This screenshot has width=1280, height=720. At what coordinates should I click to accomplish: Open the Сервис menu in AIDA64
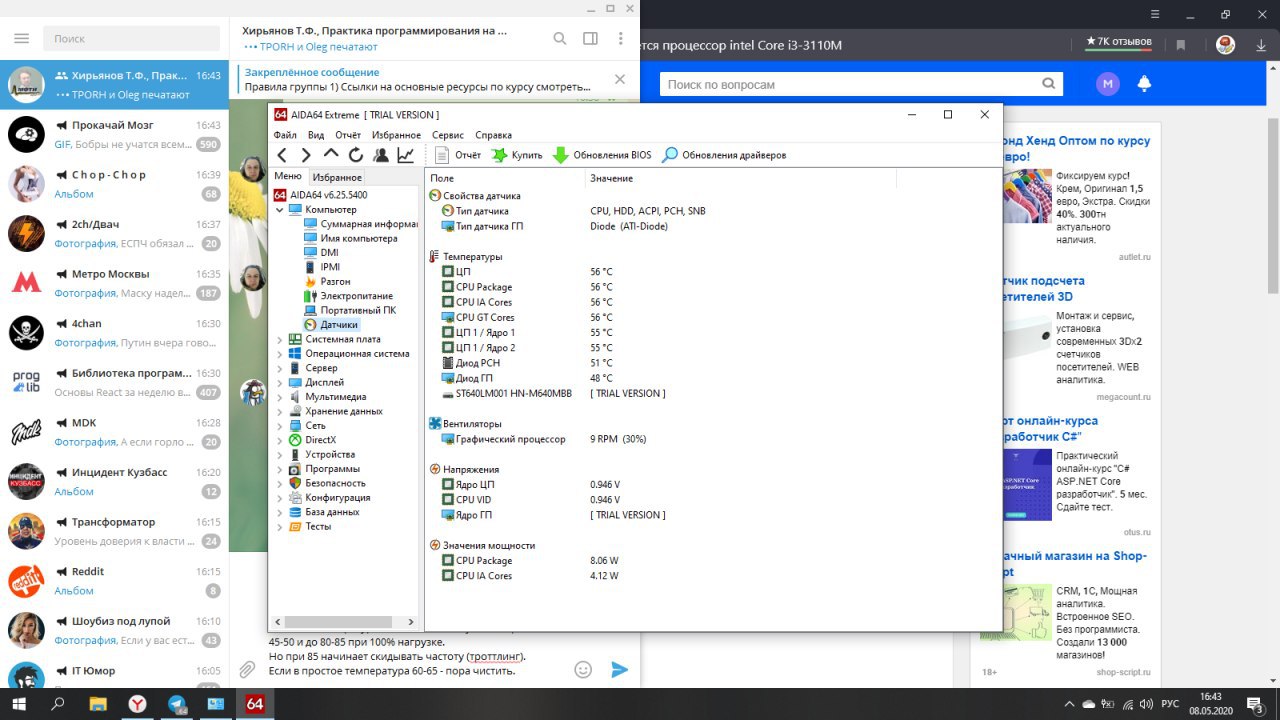coord(448,135)
